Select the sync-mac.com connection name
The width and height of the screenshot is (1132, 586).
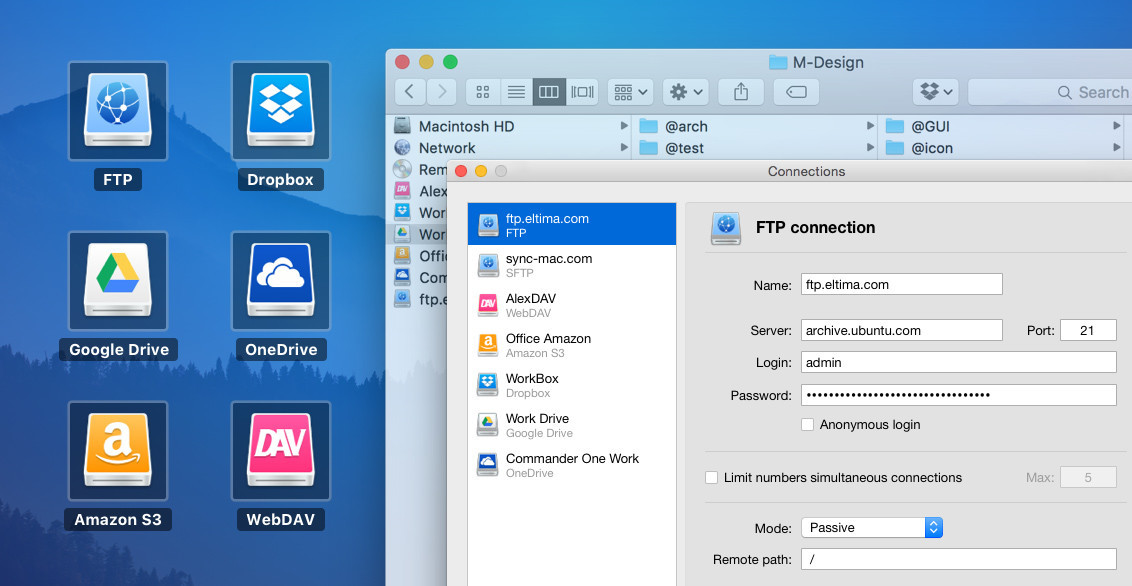549,258
